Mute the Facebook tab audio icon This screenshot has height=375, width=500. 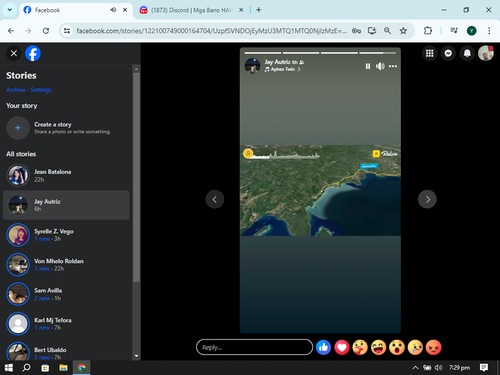113,10
